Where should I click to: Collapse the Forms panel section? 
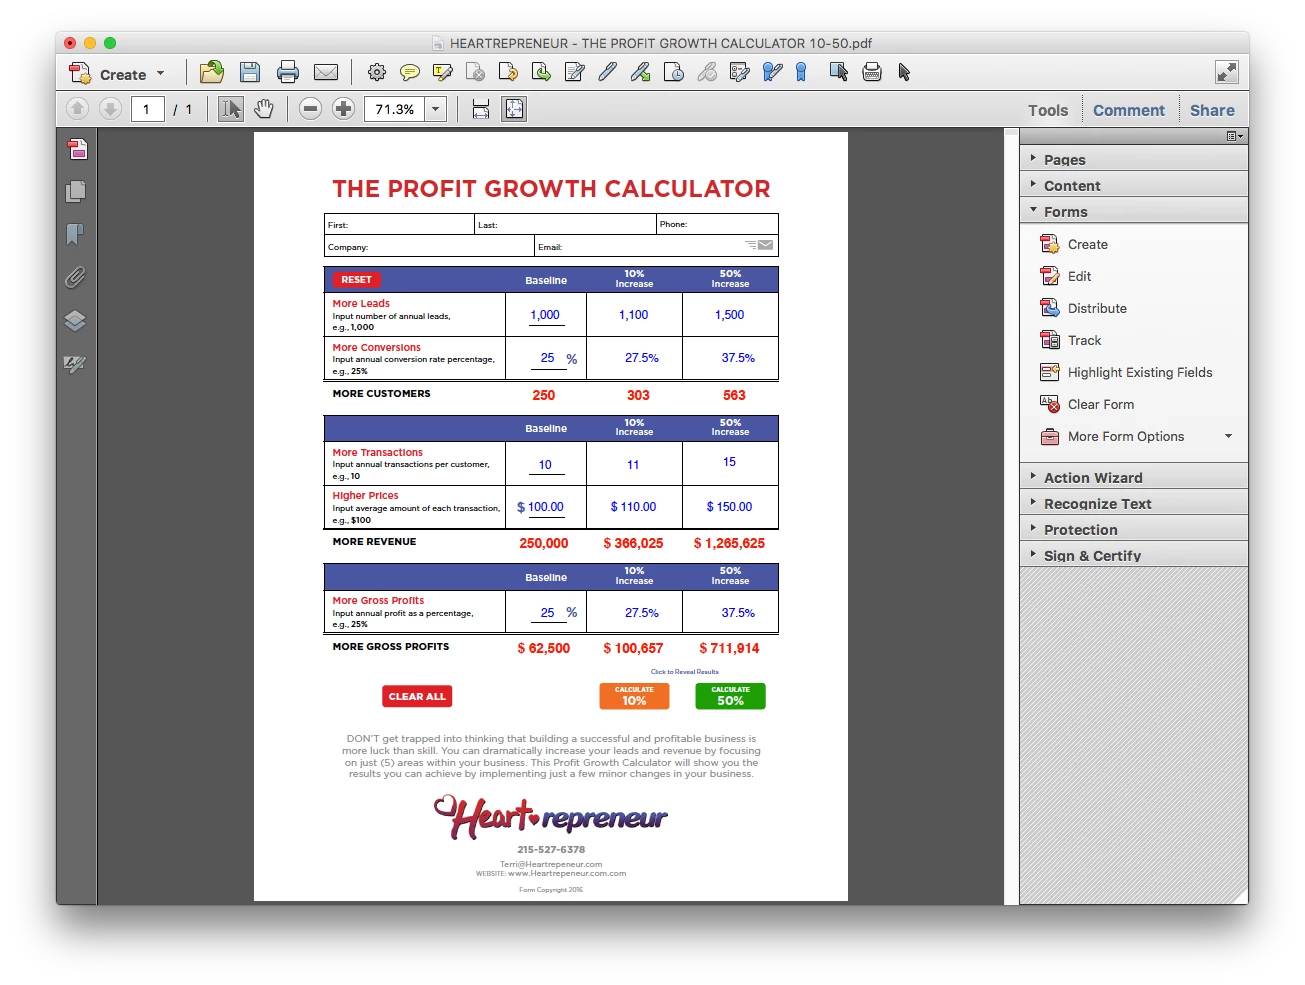(x=1134, y=211)
